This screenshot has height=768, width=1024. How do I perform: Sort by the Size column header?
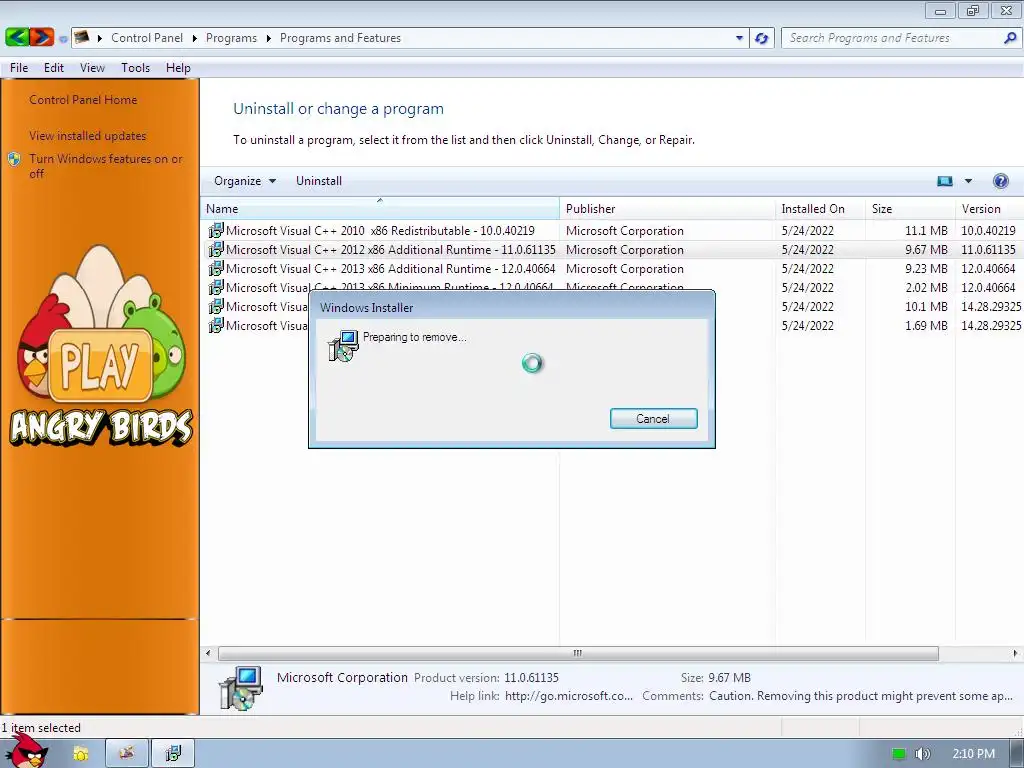pos(910,209)
